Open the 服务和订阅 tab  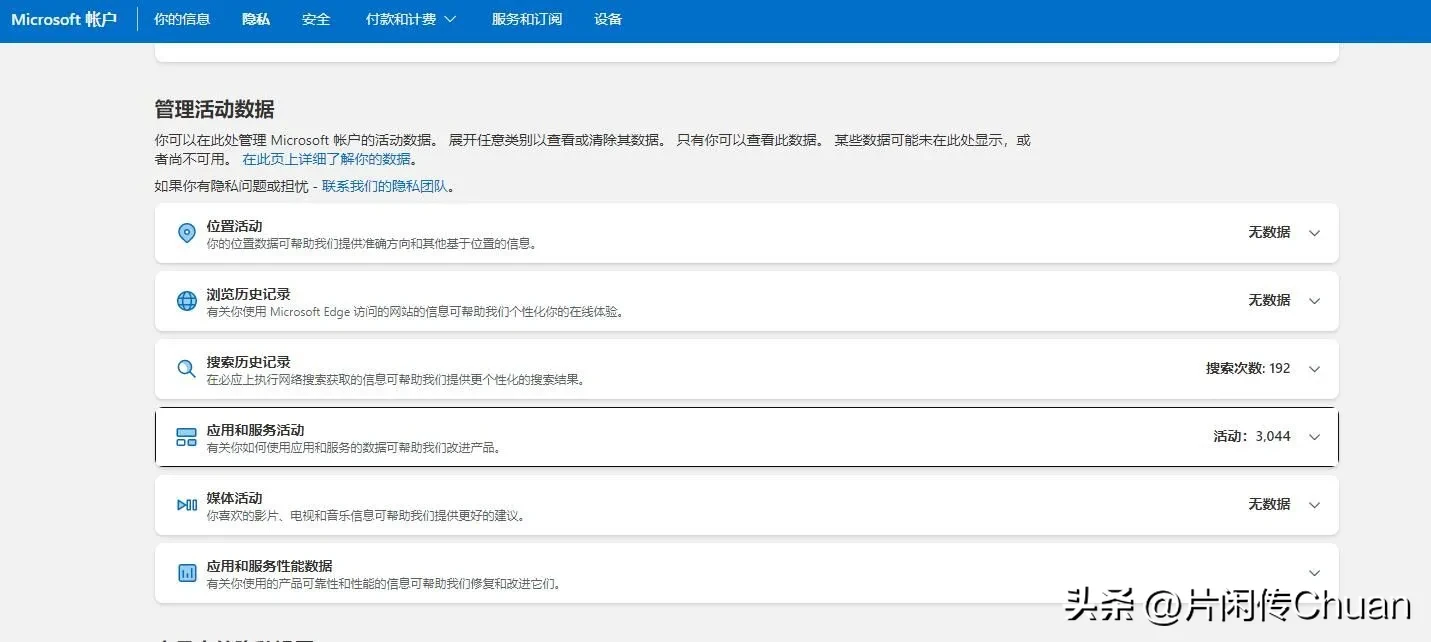click(x=527, y=19)
